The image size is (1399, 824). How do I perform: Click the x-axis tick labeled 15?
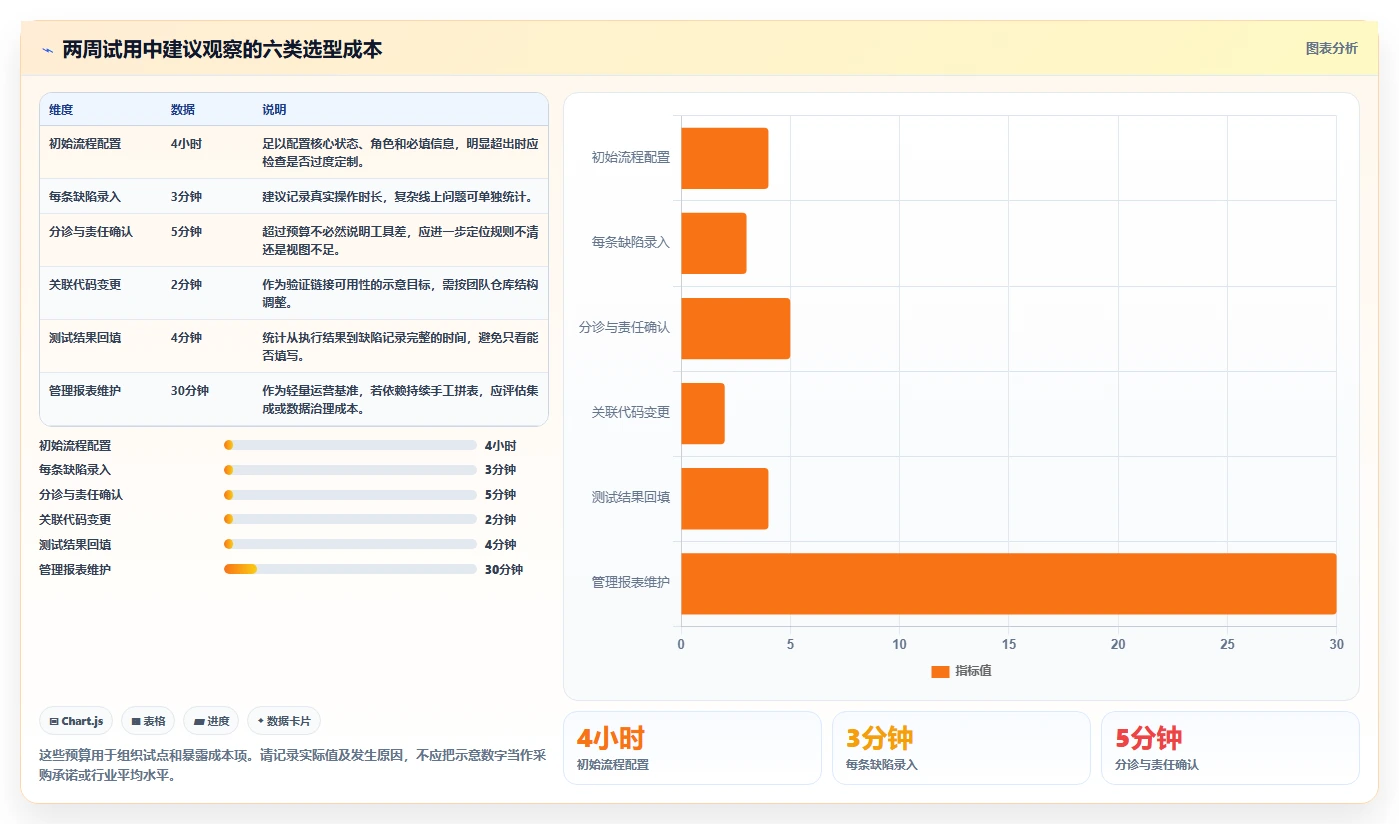coord(1009,645)
